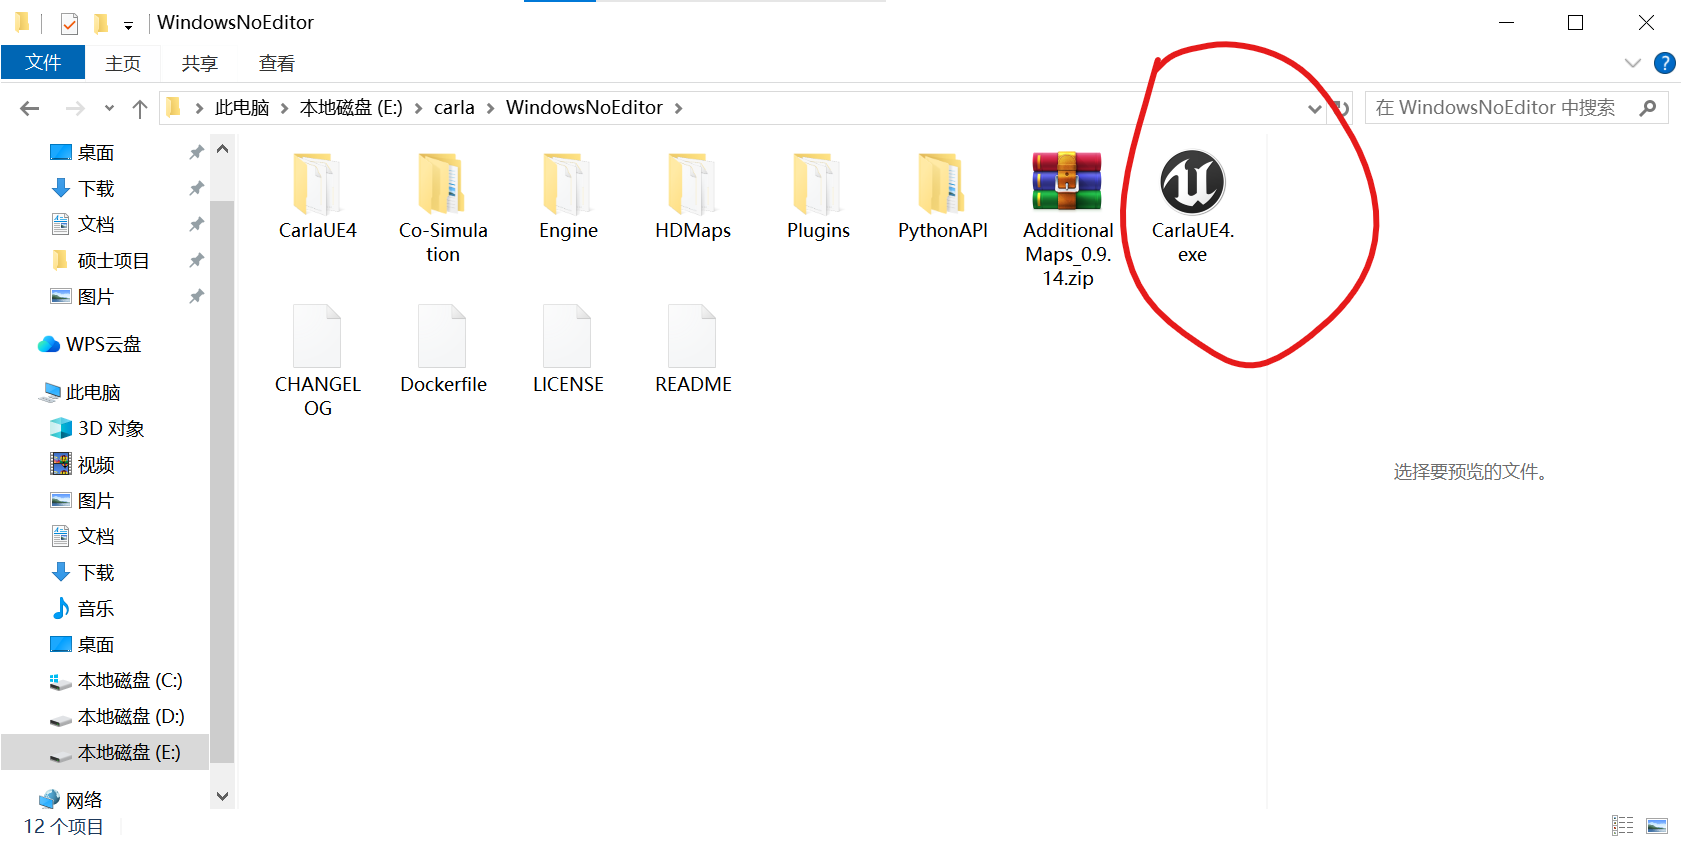1681x844 pixels.
Task: Switch to details list view
Action: pyautogui.click(x=1622, y=826)
